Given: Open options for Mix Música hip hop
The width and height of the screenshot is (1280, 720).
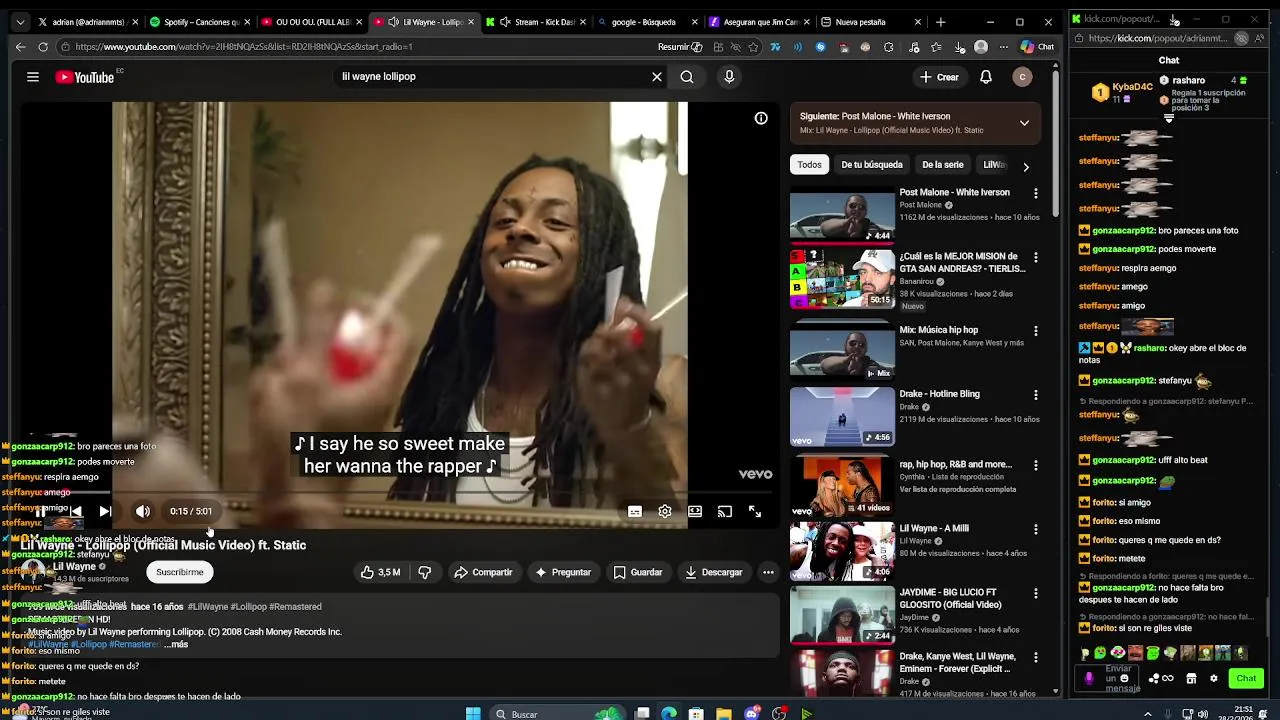Looking at the screenshot, I should [1036, 331].
